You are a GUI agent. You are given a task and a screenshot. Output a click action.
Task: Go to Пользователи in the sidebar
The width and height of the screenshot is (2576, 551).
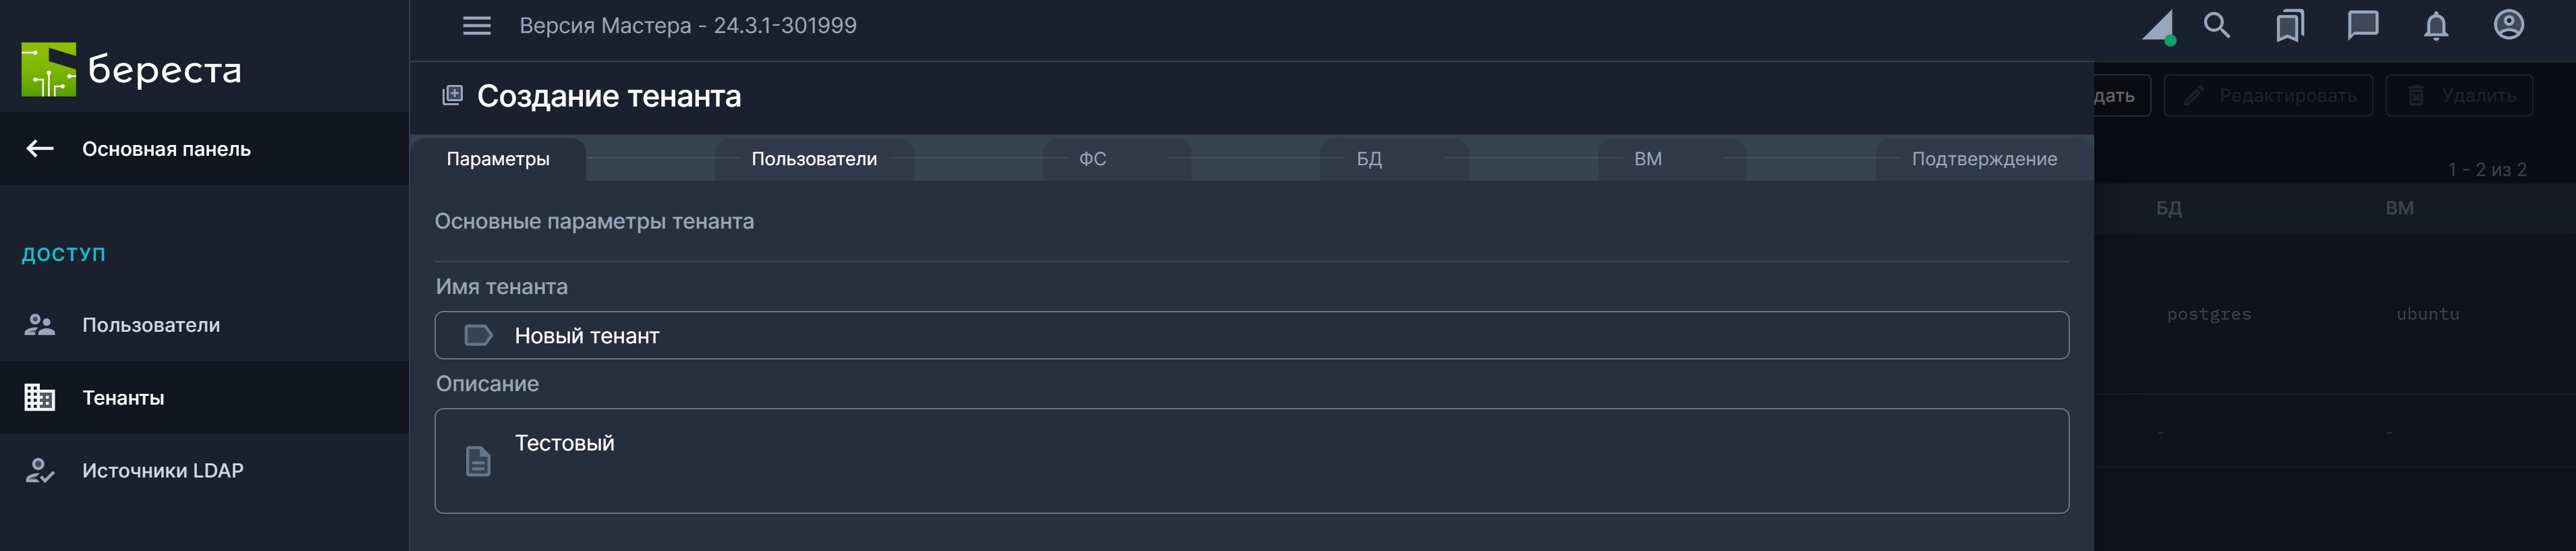[x=150, y=325]
